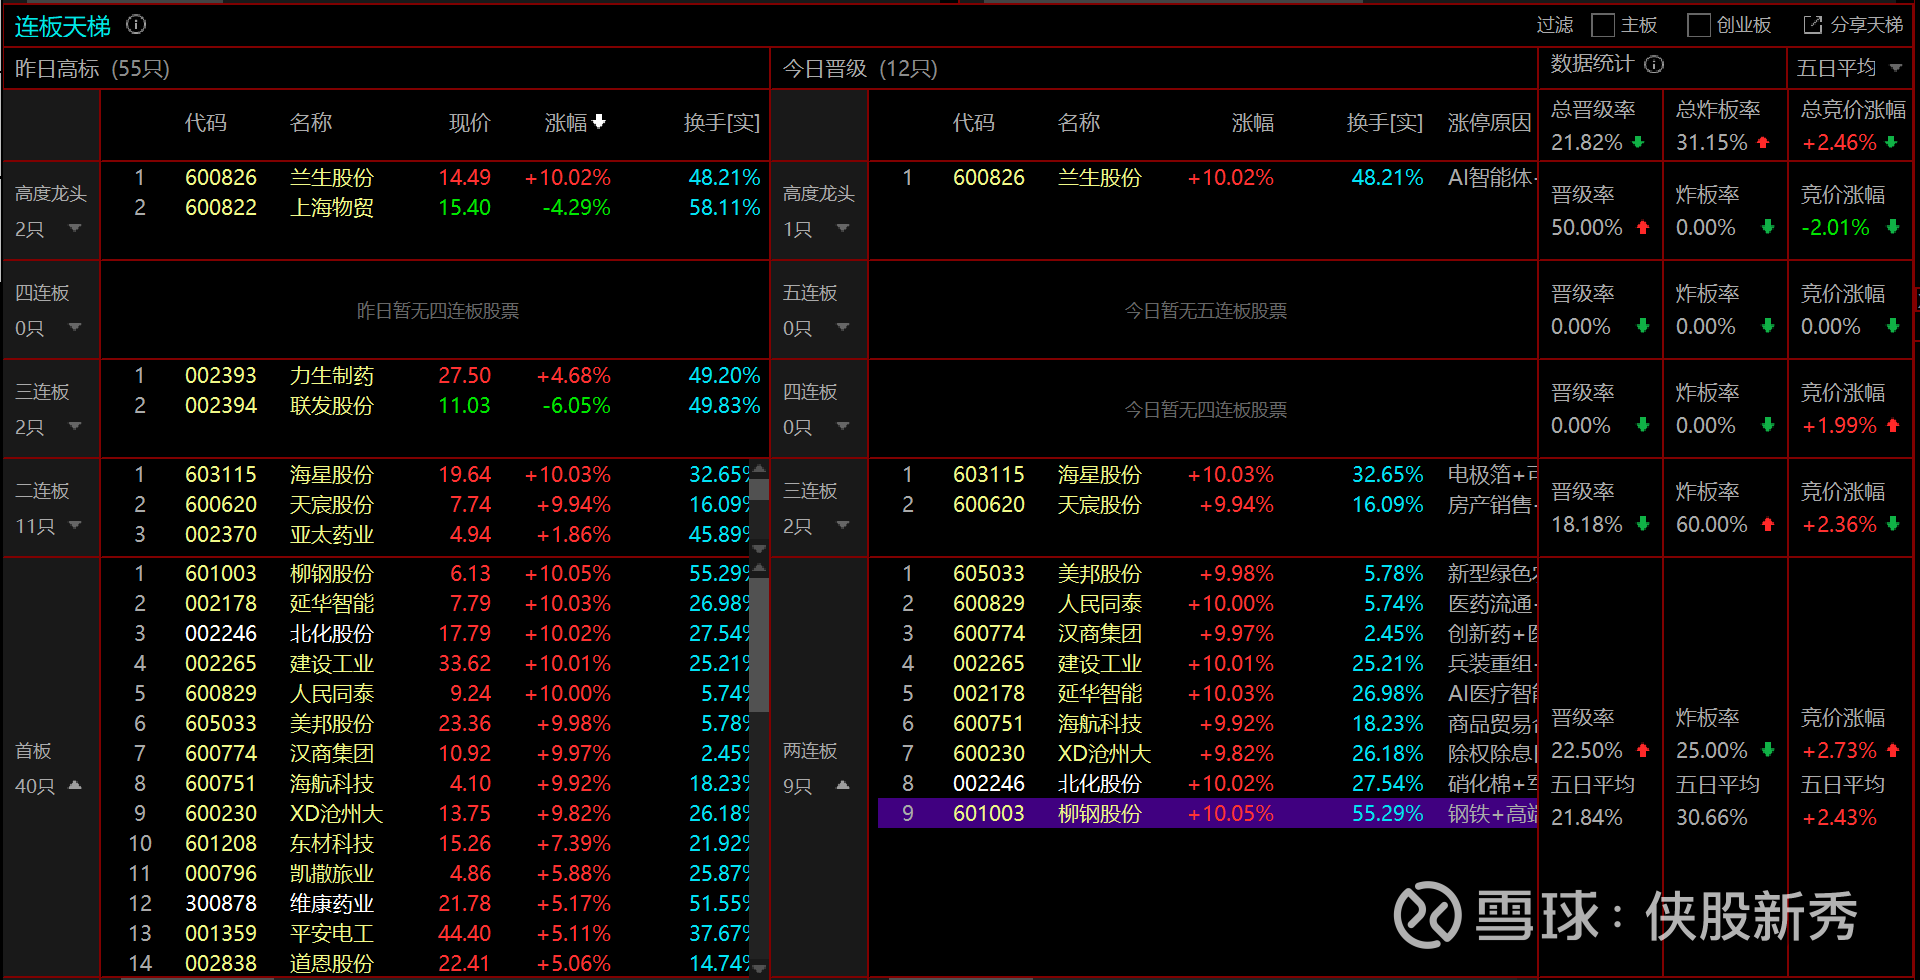1920x980 pixels.
Task: Open the 五日平均 dropdown
Action: (x=1850, y=68)
